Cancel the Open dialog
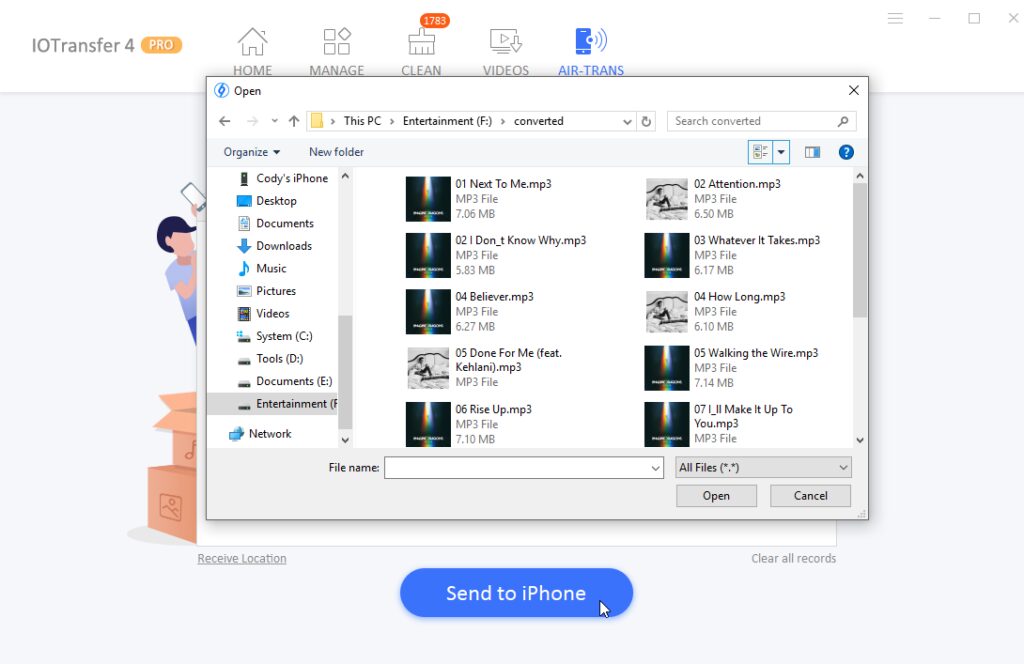This screenshot has width=1024, height=664. click(810, 496)
